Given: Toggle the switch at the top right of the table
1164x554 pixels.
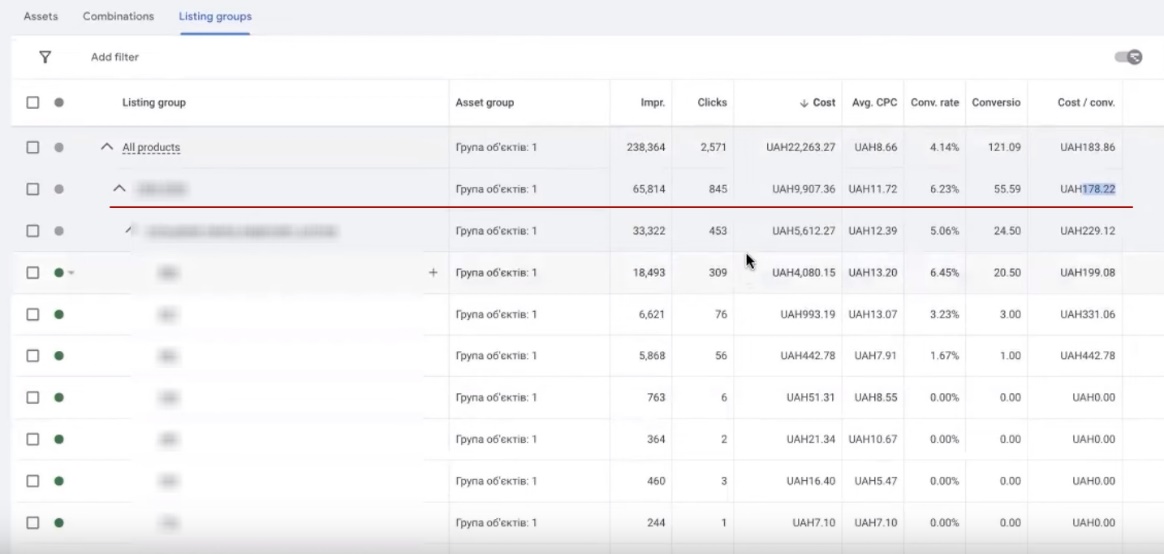Looking at the screenshot, I should [x=1129, y=58].
